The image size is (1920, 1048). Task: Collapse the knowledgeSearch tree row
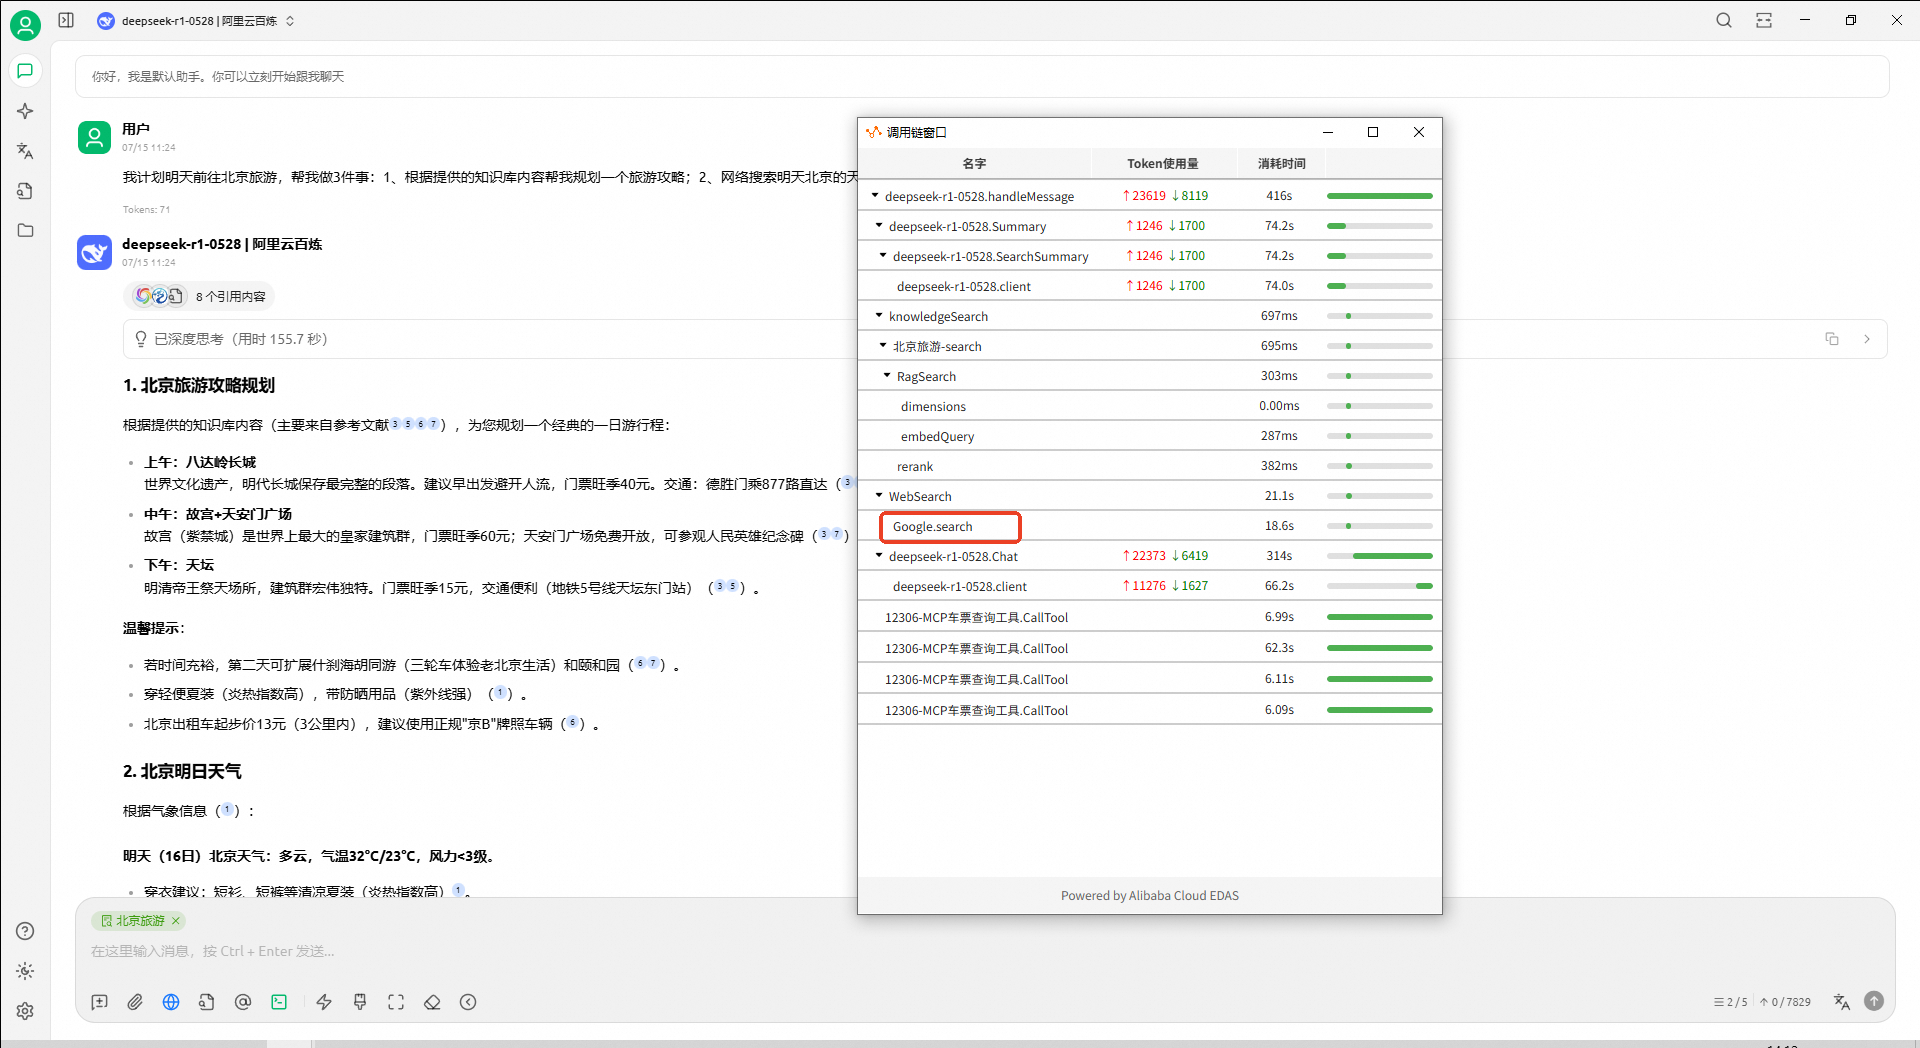click(879, 316)
